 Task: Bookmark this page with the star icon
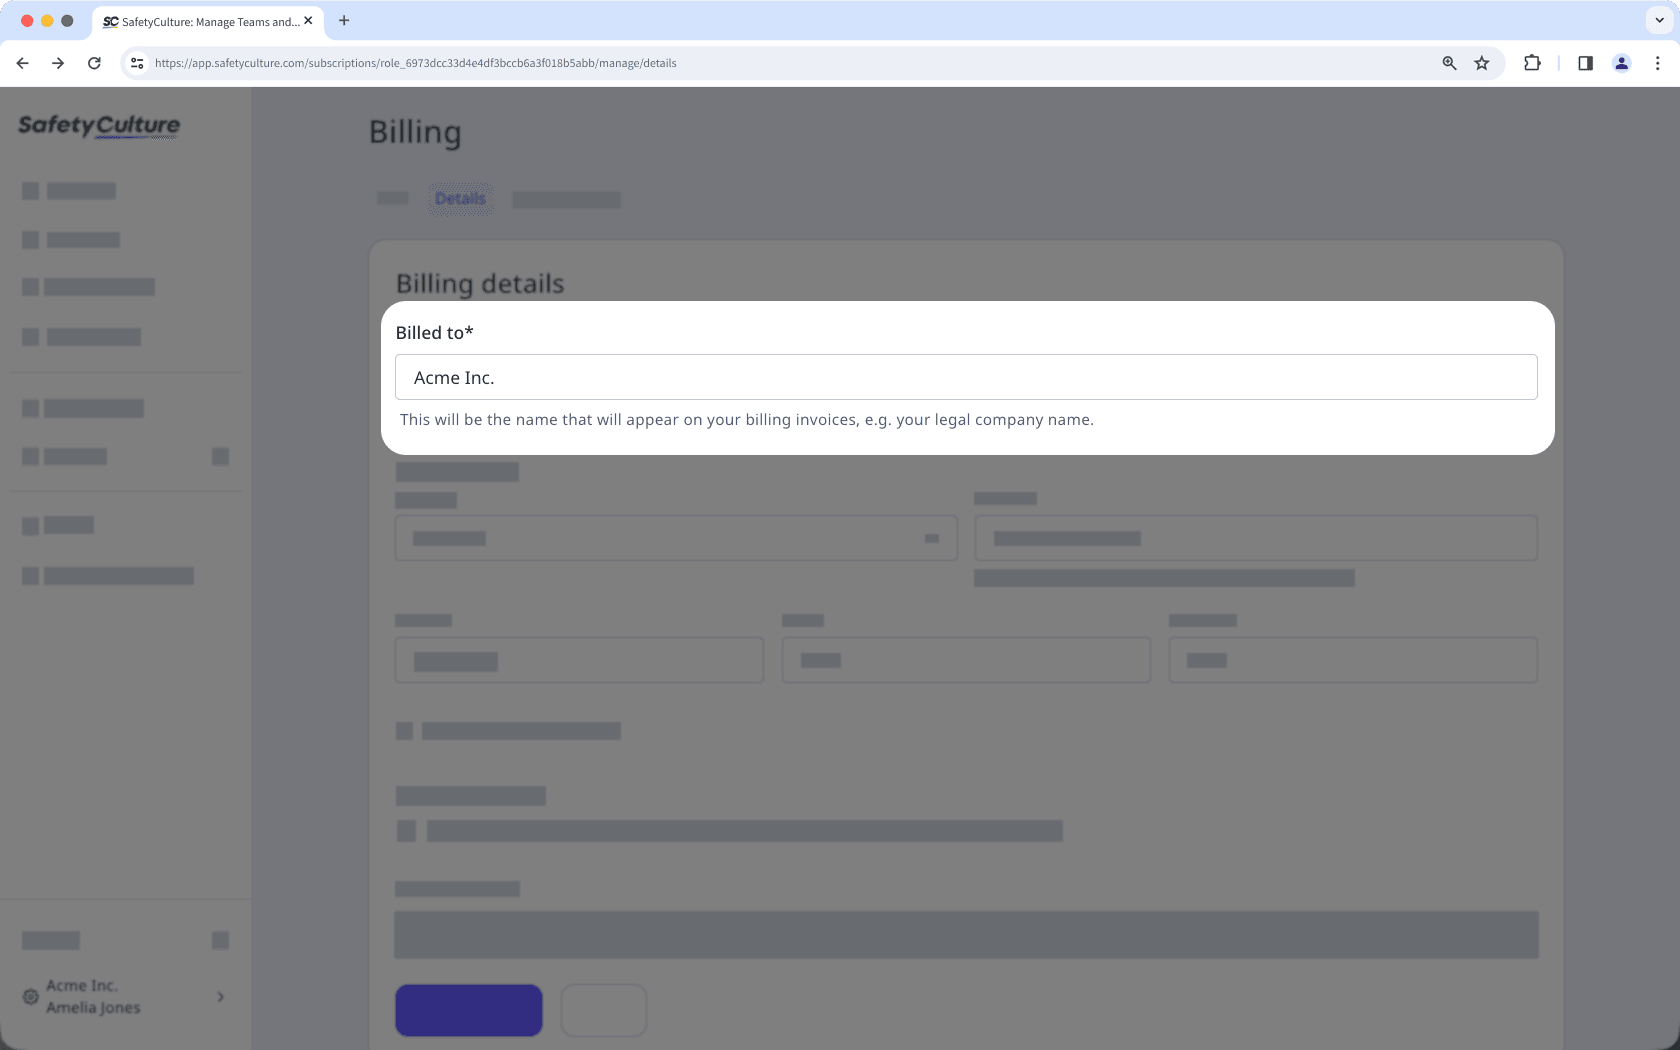tap(1481, 62)
